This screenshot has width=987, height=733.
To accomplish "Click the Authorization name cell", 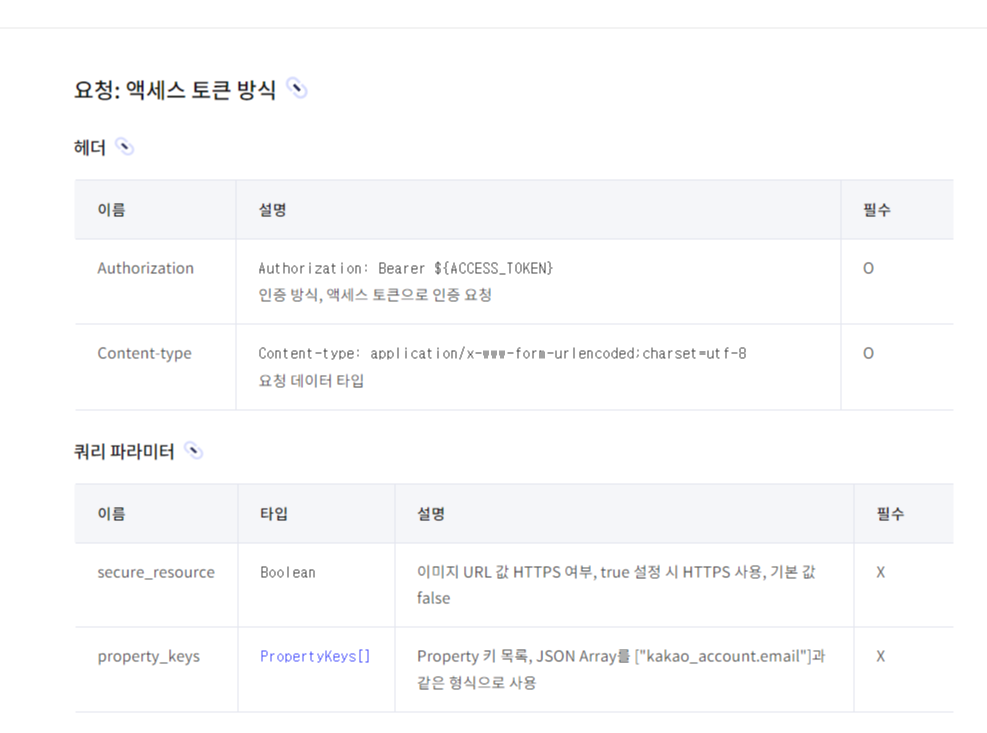I will pos(145,268).
